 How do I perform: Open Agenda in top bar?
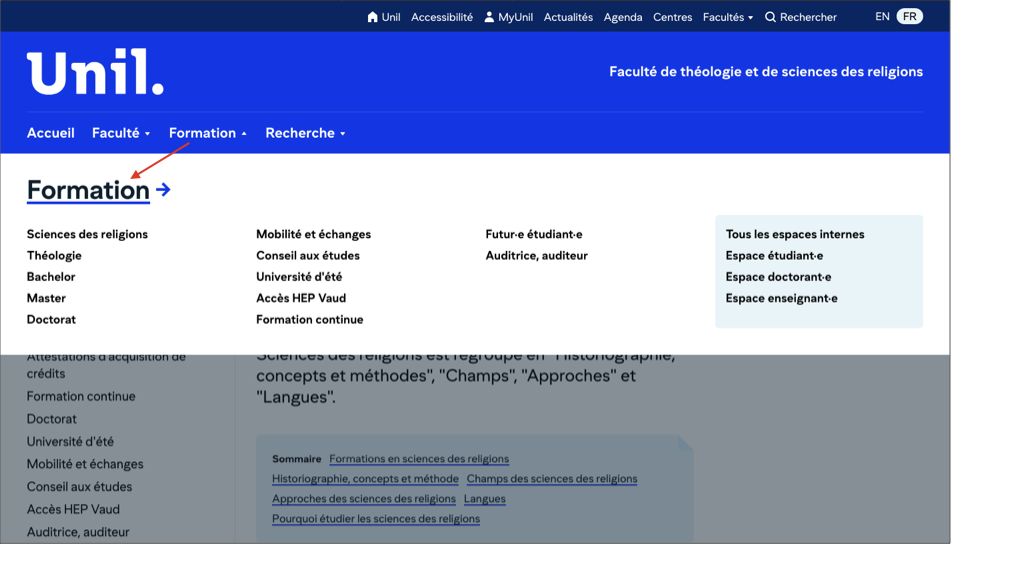622,17
